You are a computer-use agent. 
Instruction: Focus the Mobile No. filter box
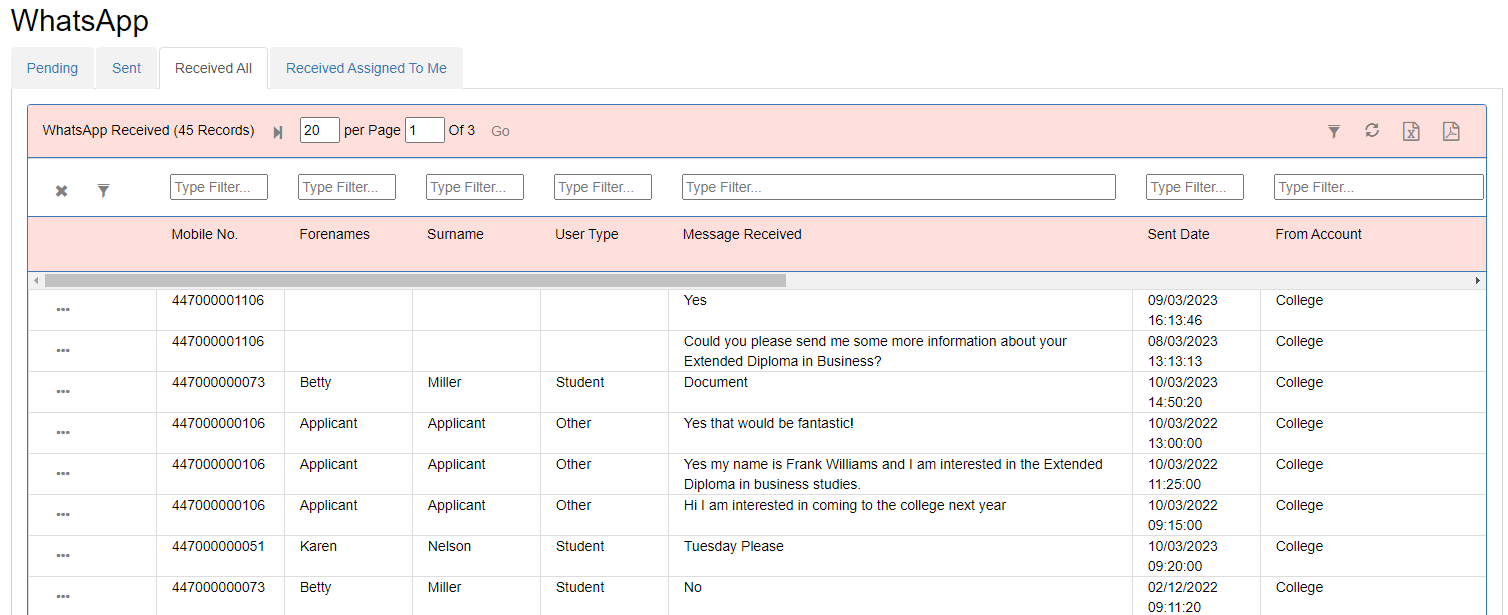click(219, 187)
